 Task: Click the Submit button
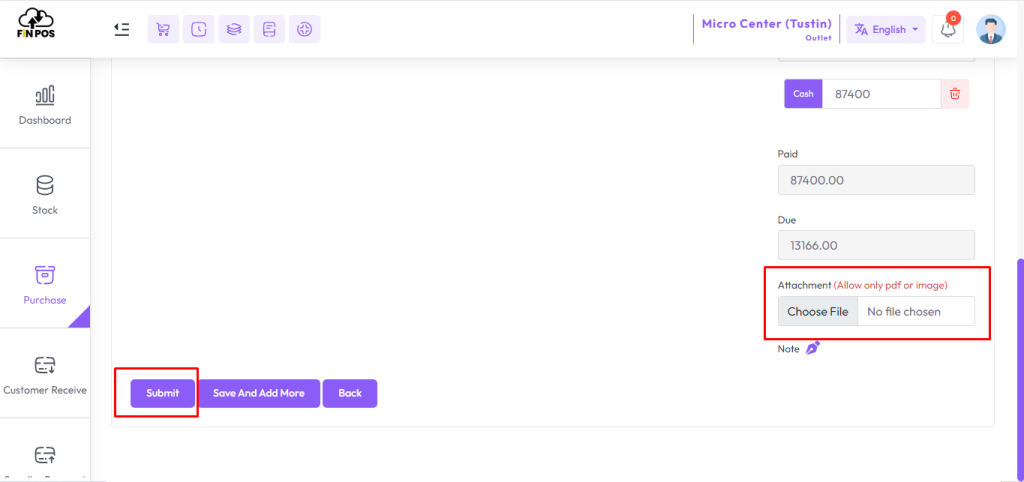point(163,393)
